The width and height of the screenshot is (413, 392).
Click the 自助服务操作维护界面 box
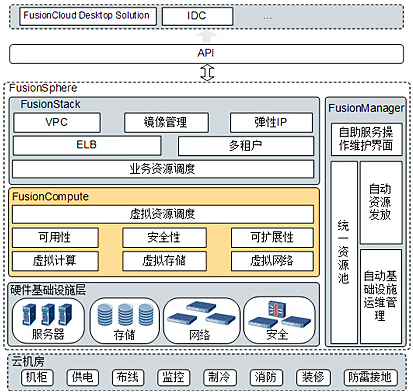366,139
